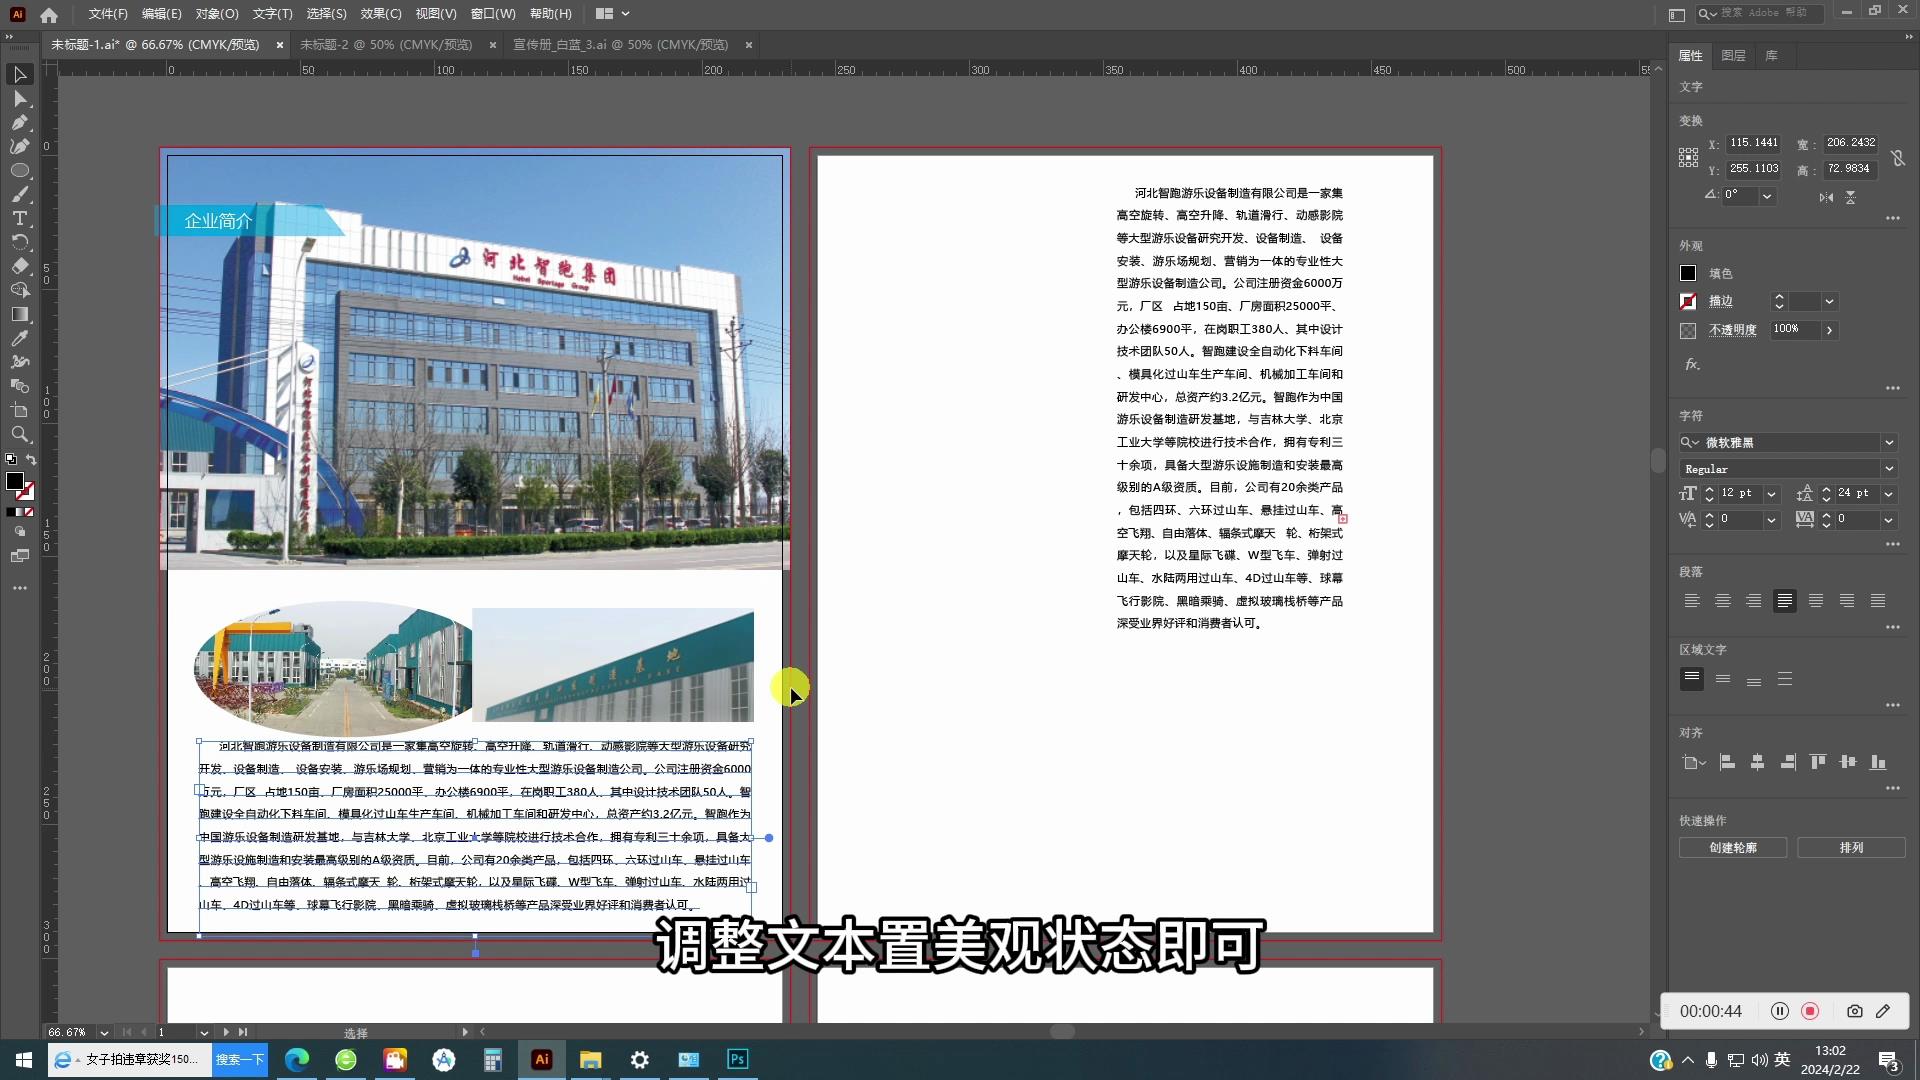Click the 排列 button
The height and width of the screenshot is (1080, 1920).
pos(1851,848)
